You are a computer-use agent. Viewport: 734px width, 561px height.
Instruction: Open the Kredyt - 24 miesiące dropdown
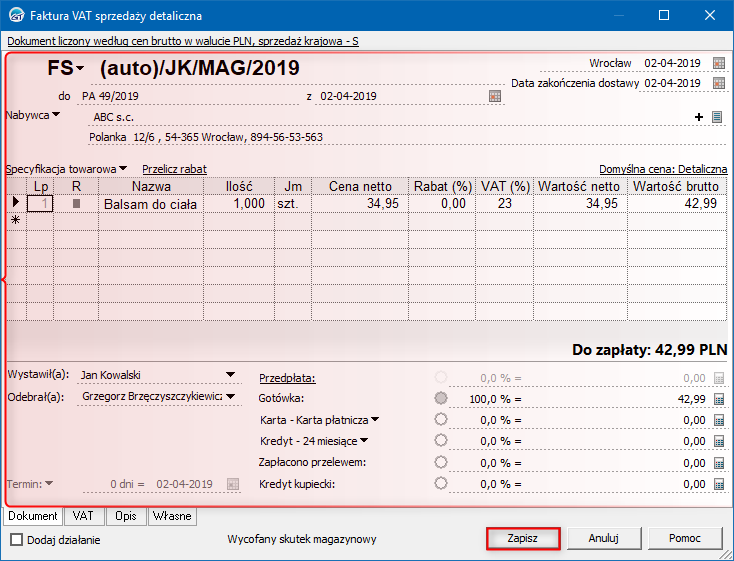pyautogui.click(x=363, y=441)
